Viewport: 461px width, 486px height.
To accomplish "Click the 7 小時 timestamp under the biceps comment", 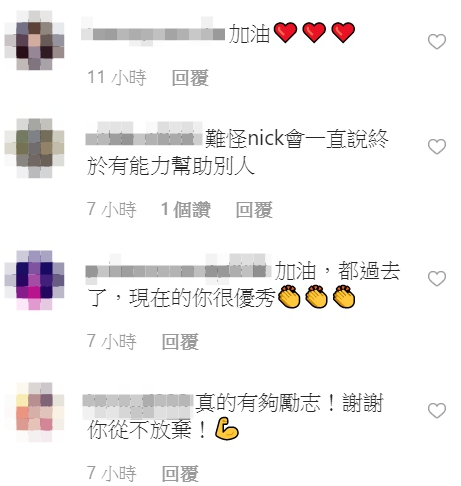I will (112, 473).
